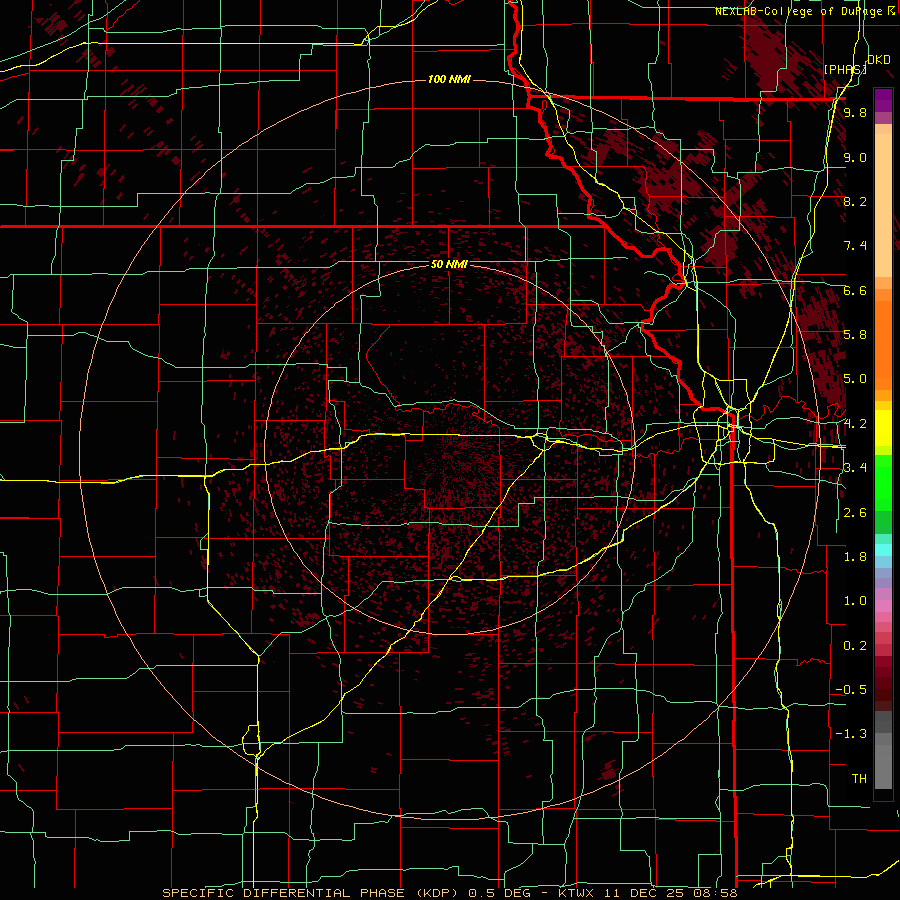Image resolution: width=900 pixels, height=900 pixels.
Task: Click the 9.8 value on the color scale
Action: click(x=855, y=112)
